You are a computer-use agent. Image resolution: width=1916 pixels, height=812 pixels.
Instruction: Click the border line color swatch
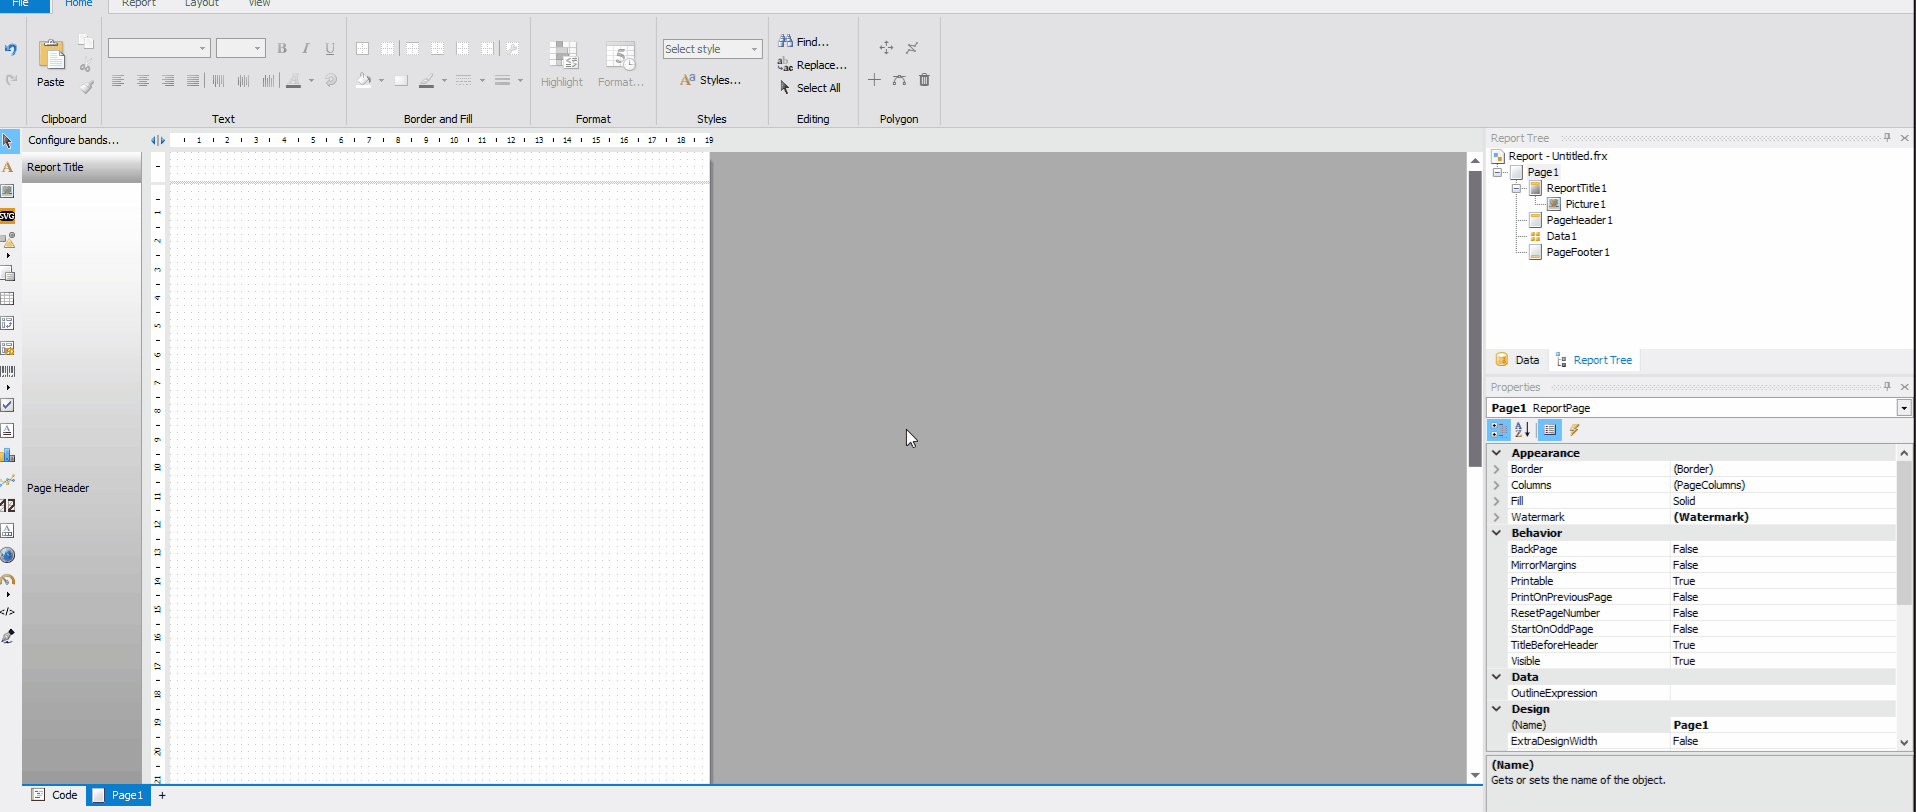(427, 81)
